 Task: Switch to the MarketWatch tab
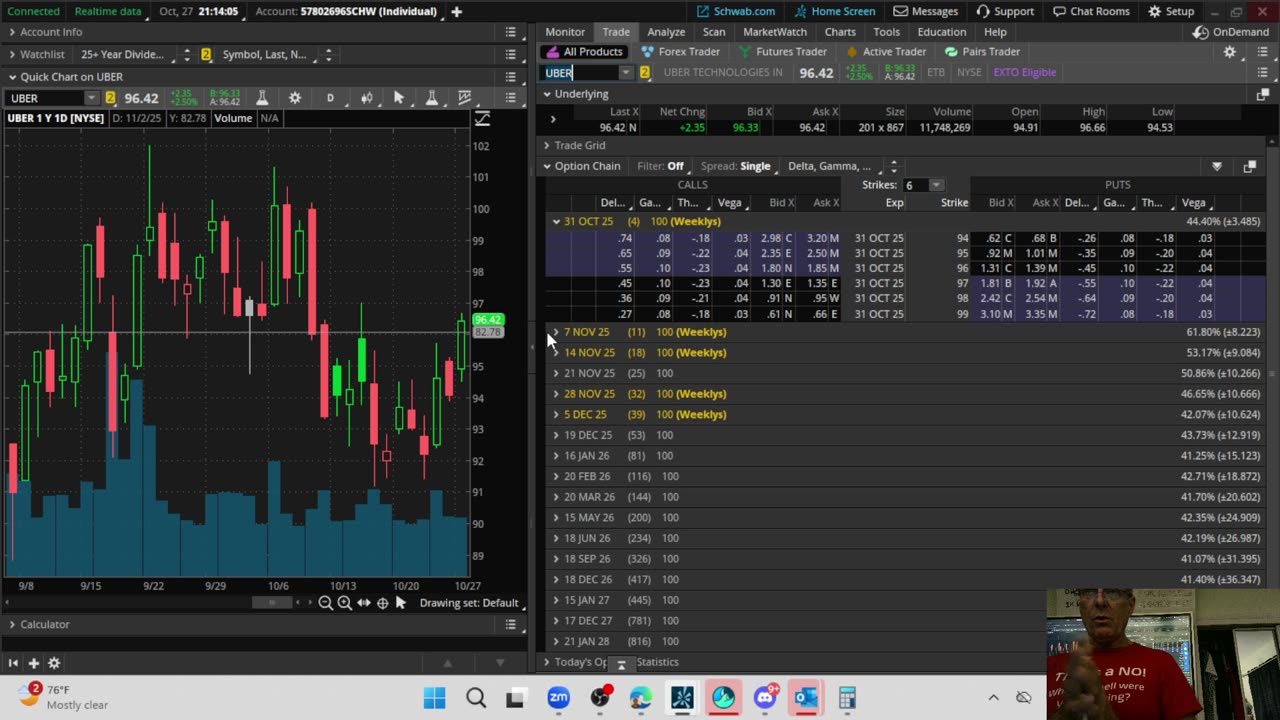click(x=775, y=32)
